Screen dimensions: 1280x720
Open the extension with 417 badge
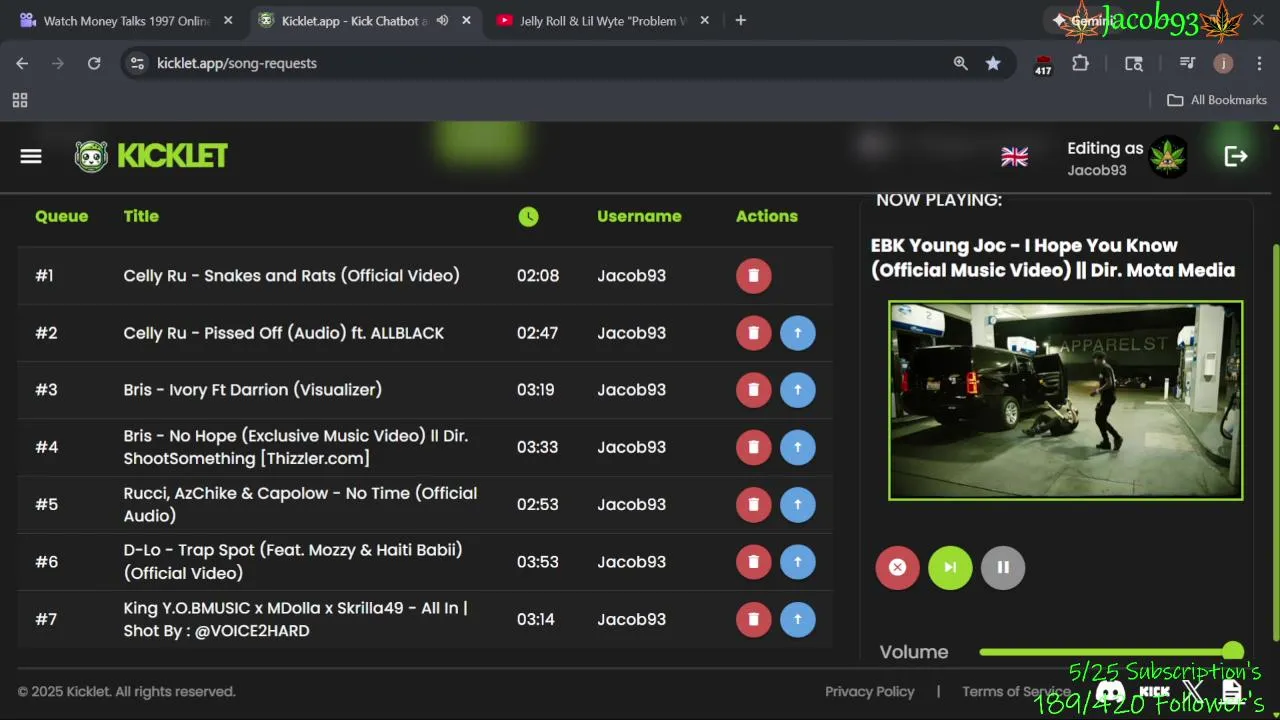pyautogui.click(x=1043, y=65)
